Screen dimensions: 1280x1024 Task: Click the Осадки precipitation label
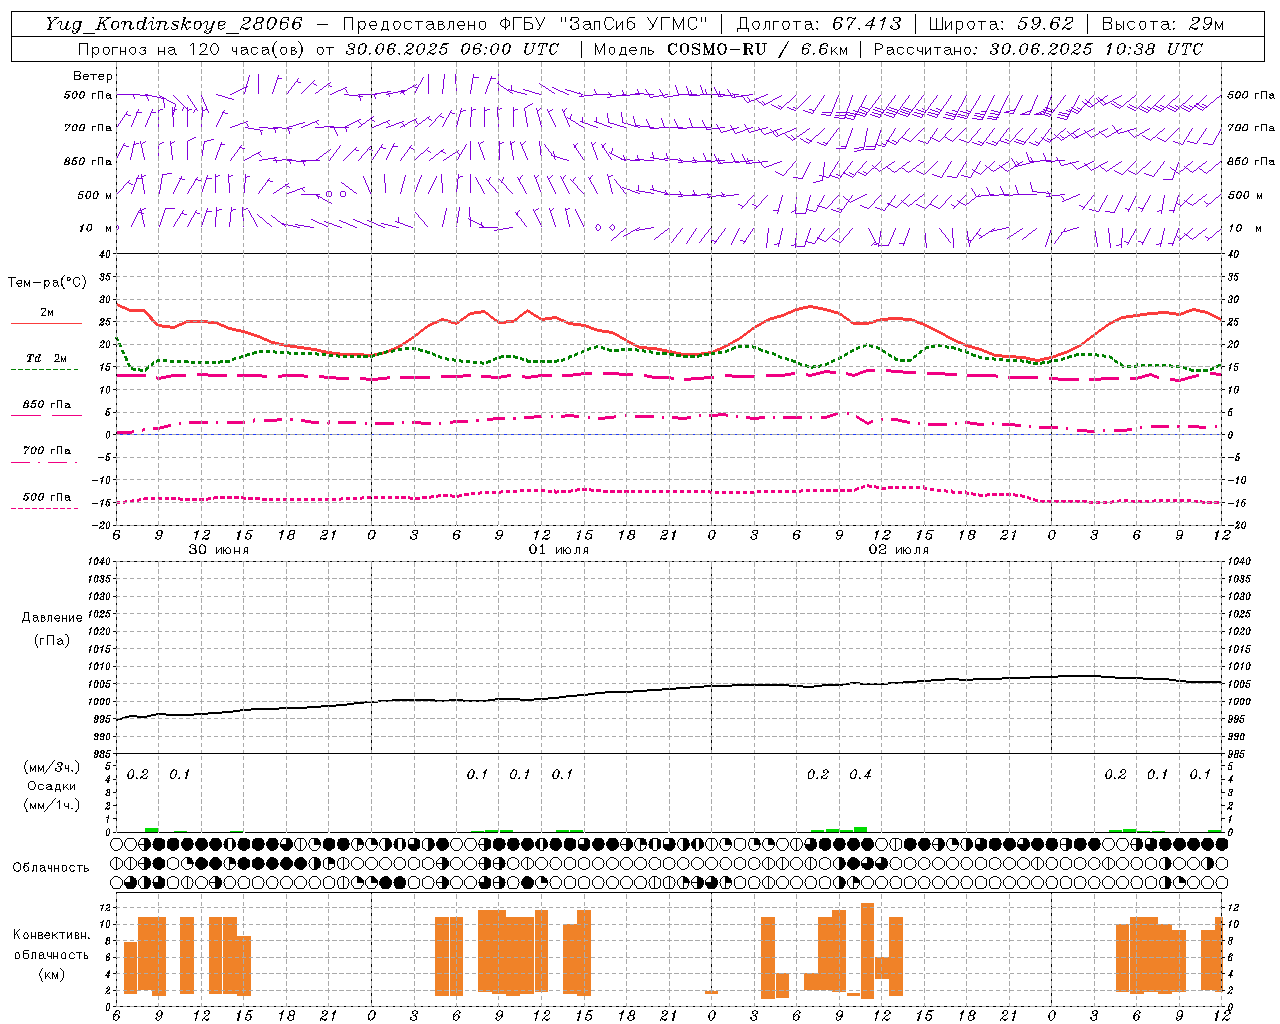pos(52,786)
